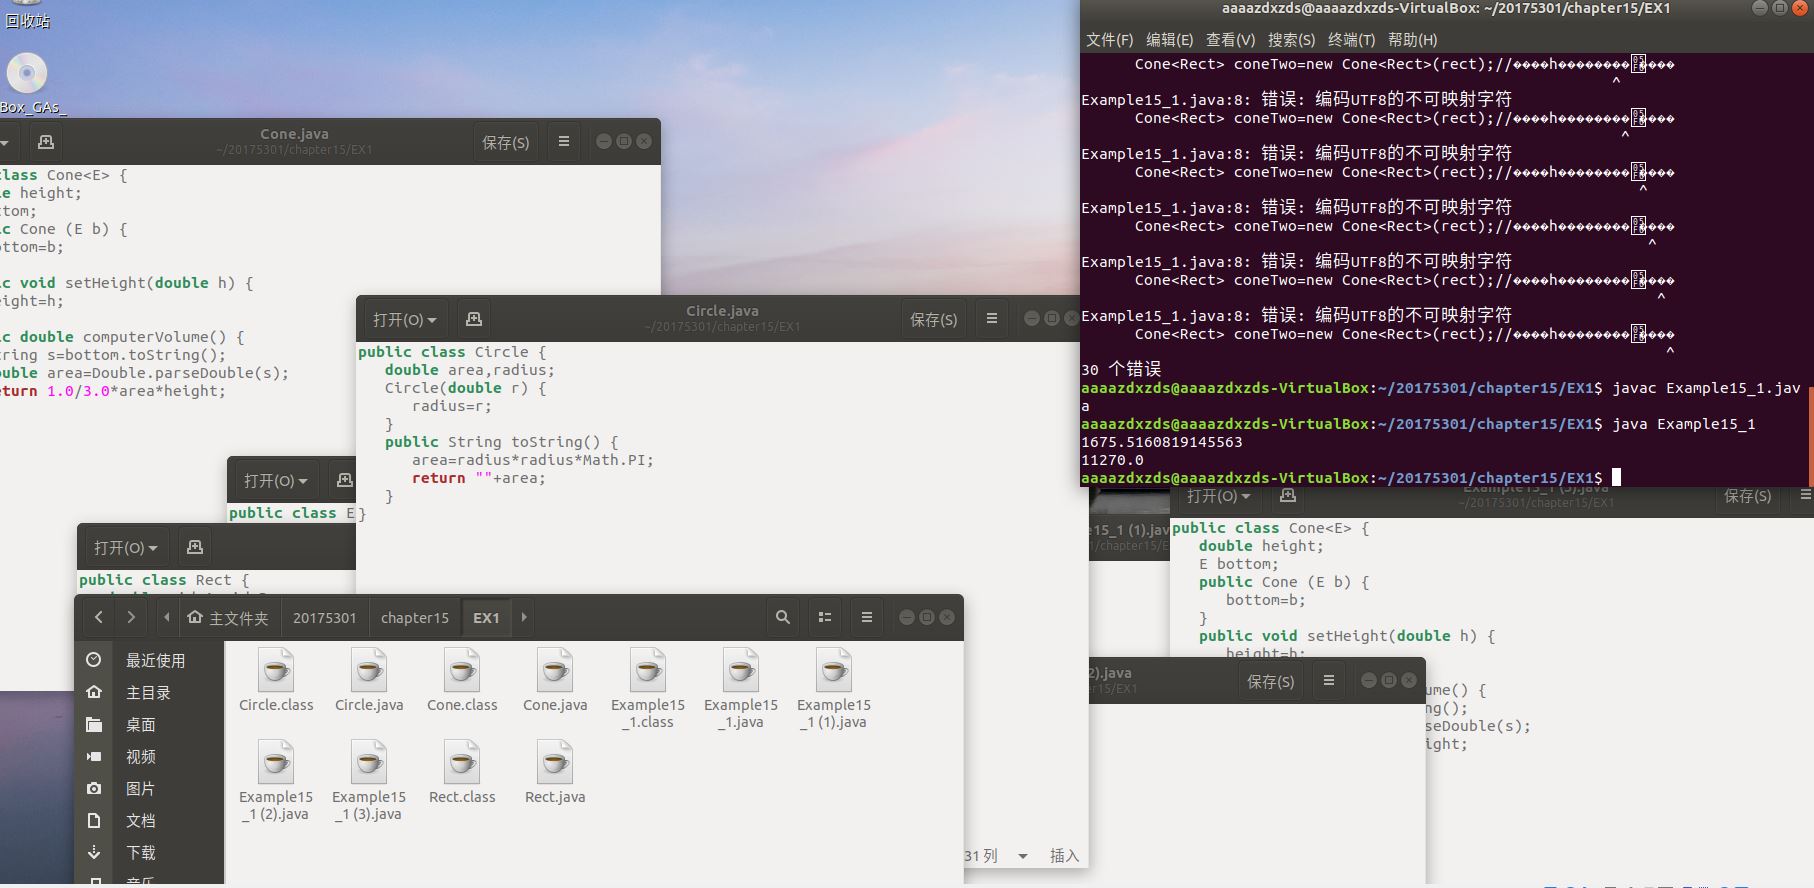Expand Open dropdown in Rect editor window
The width and height of the screenshot is (1814, 888).
(x=125, y=547)
